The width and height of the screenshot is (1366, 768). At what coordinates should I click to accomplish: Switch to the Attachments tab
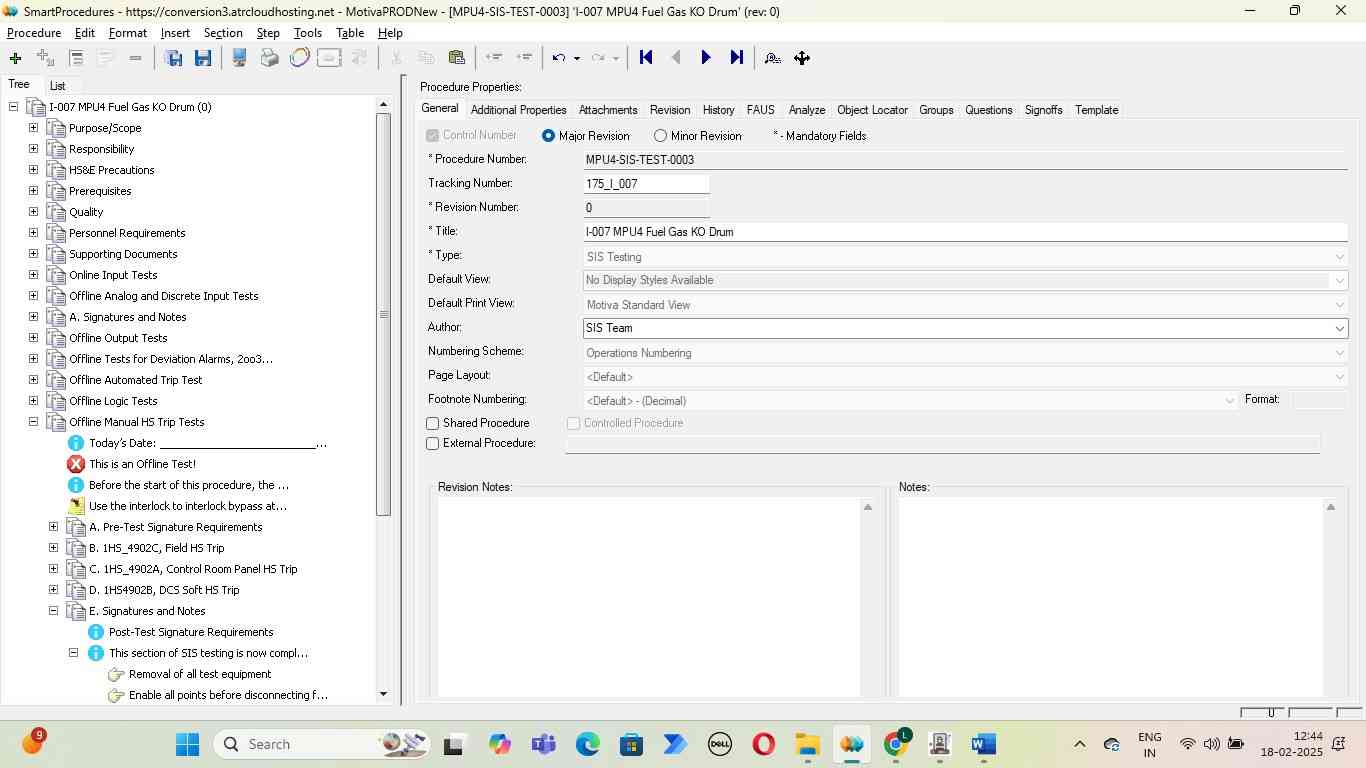[607, 110]
